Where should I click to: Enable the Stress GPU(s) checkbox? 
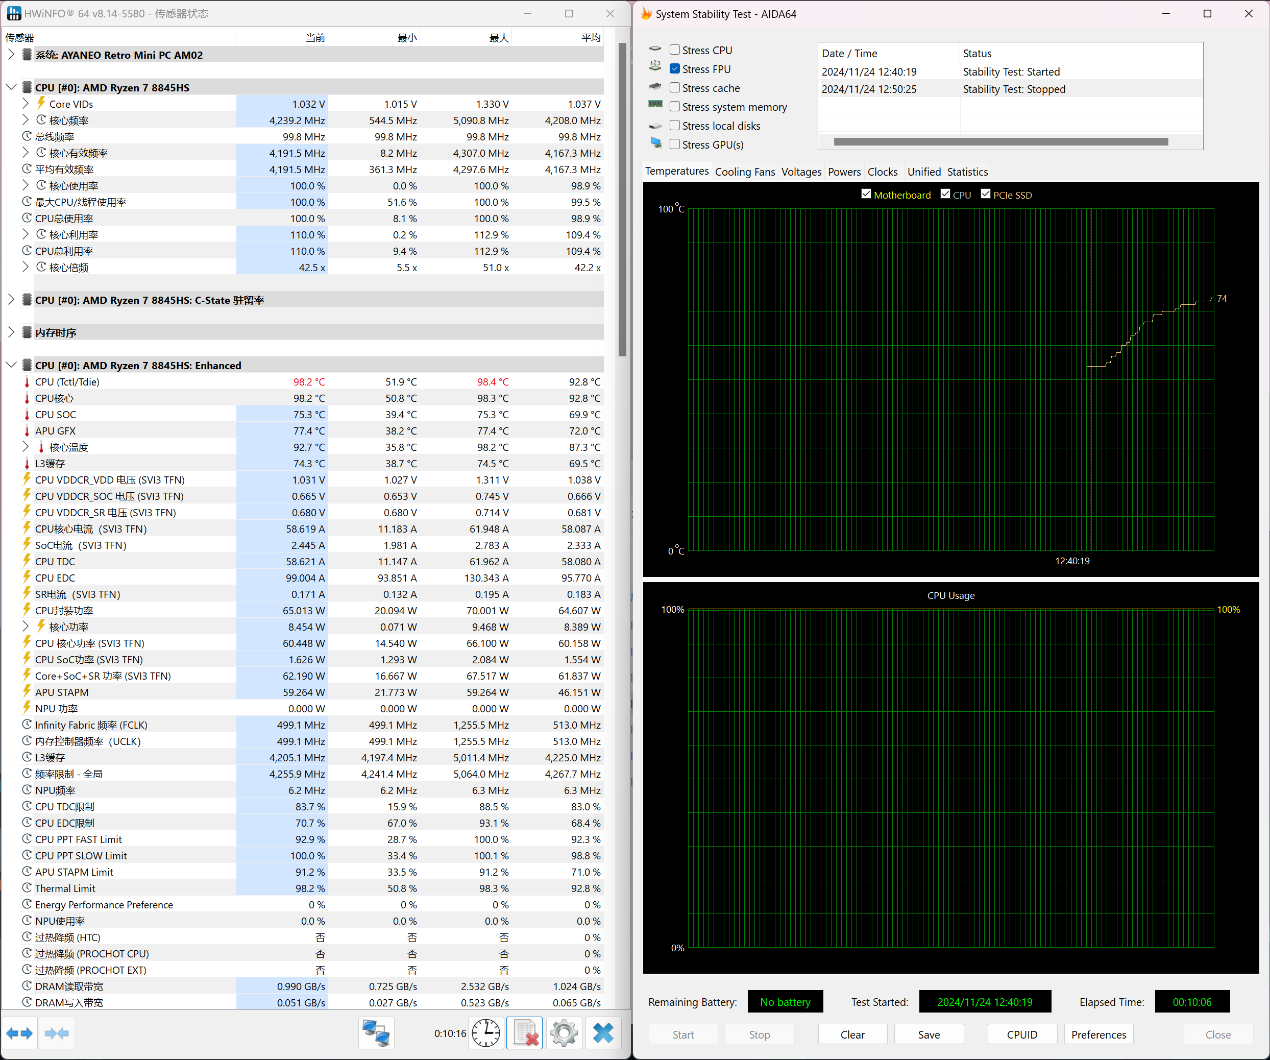point(675,145)
